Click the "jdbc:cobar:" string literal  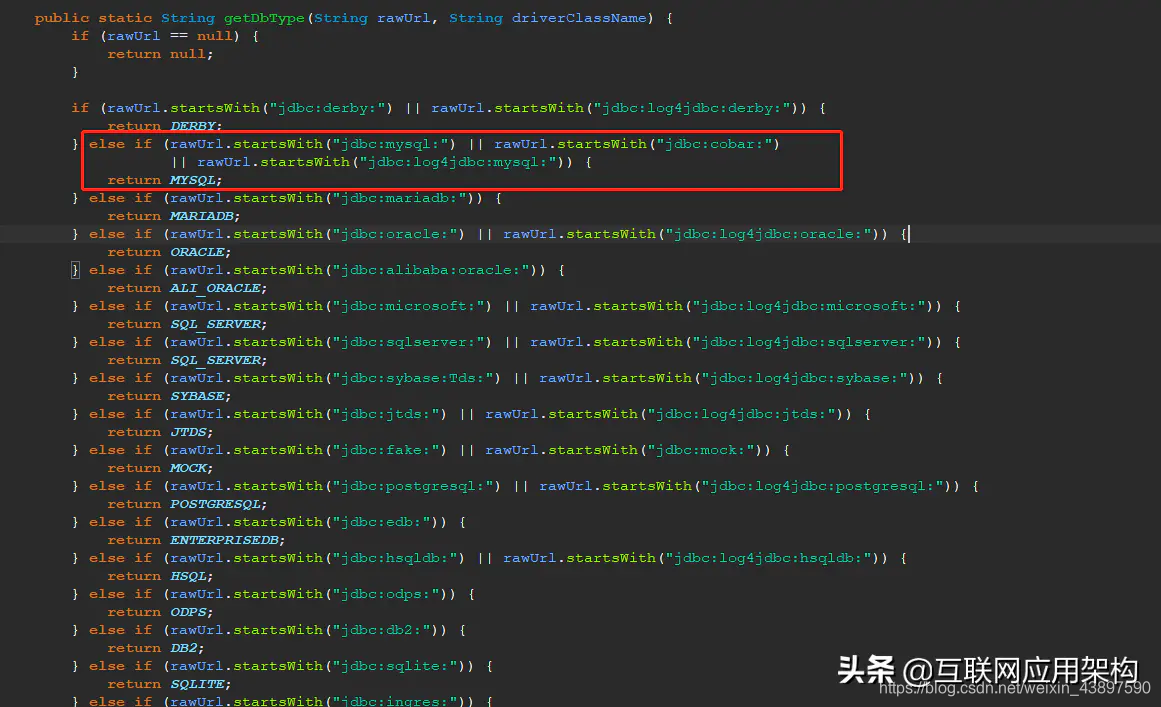click(x=715, y=144)
